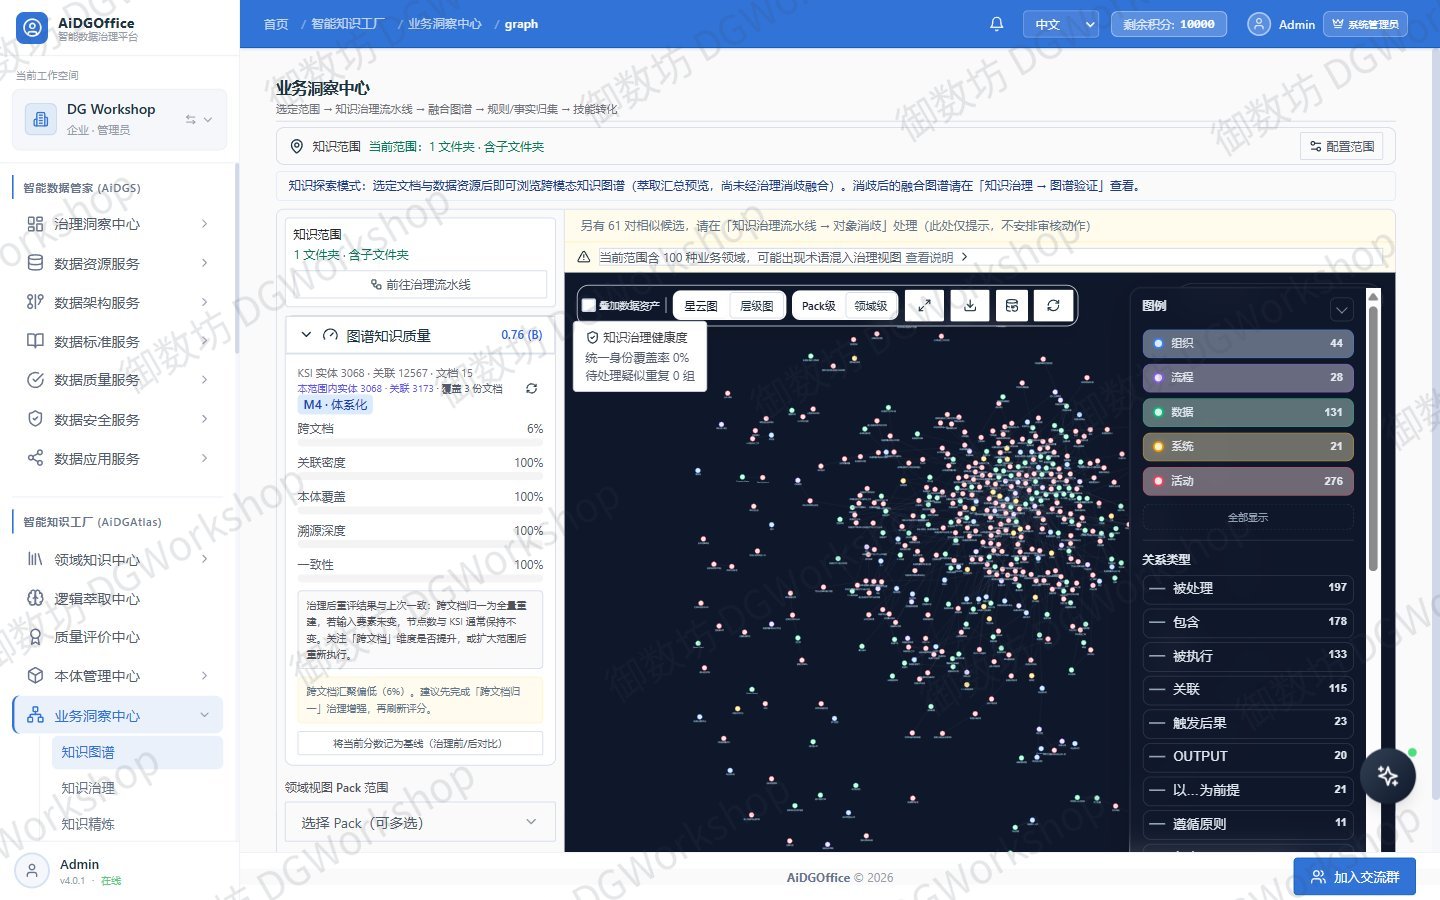The height and width of the screenshot is (900, 1440).
Task: Click the 加入交流群 button
Action: (x=1354, y=877)
